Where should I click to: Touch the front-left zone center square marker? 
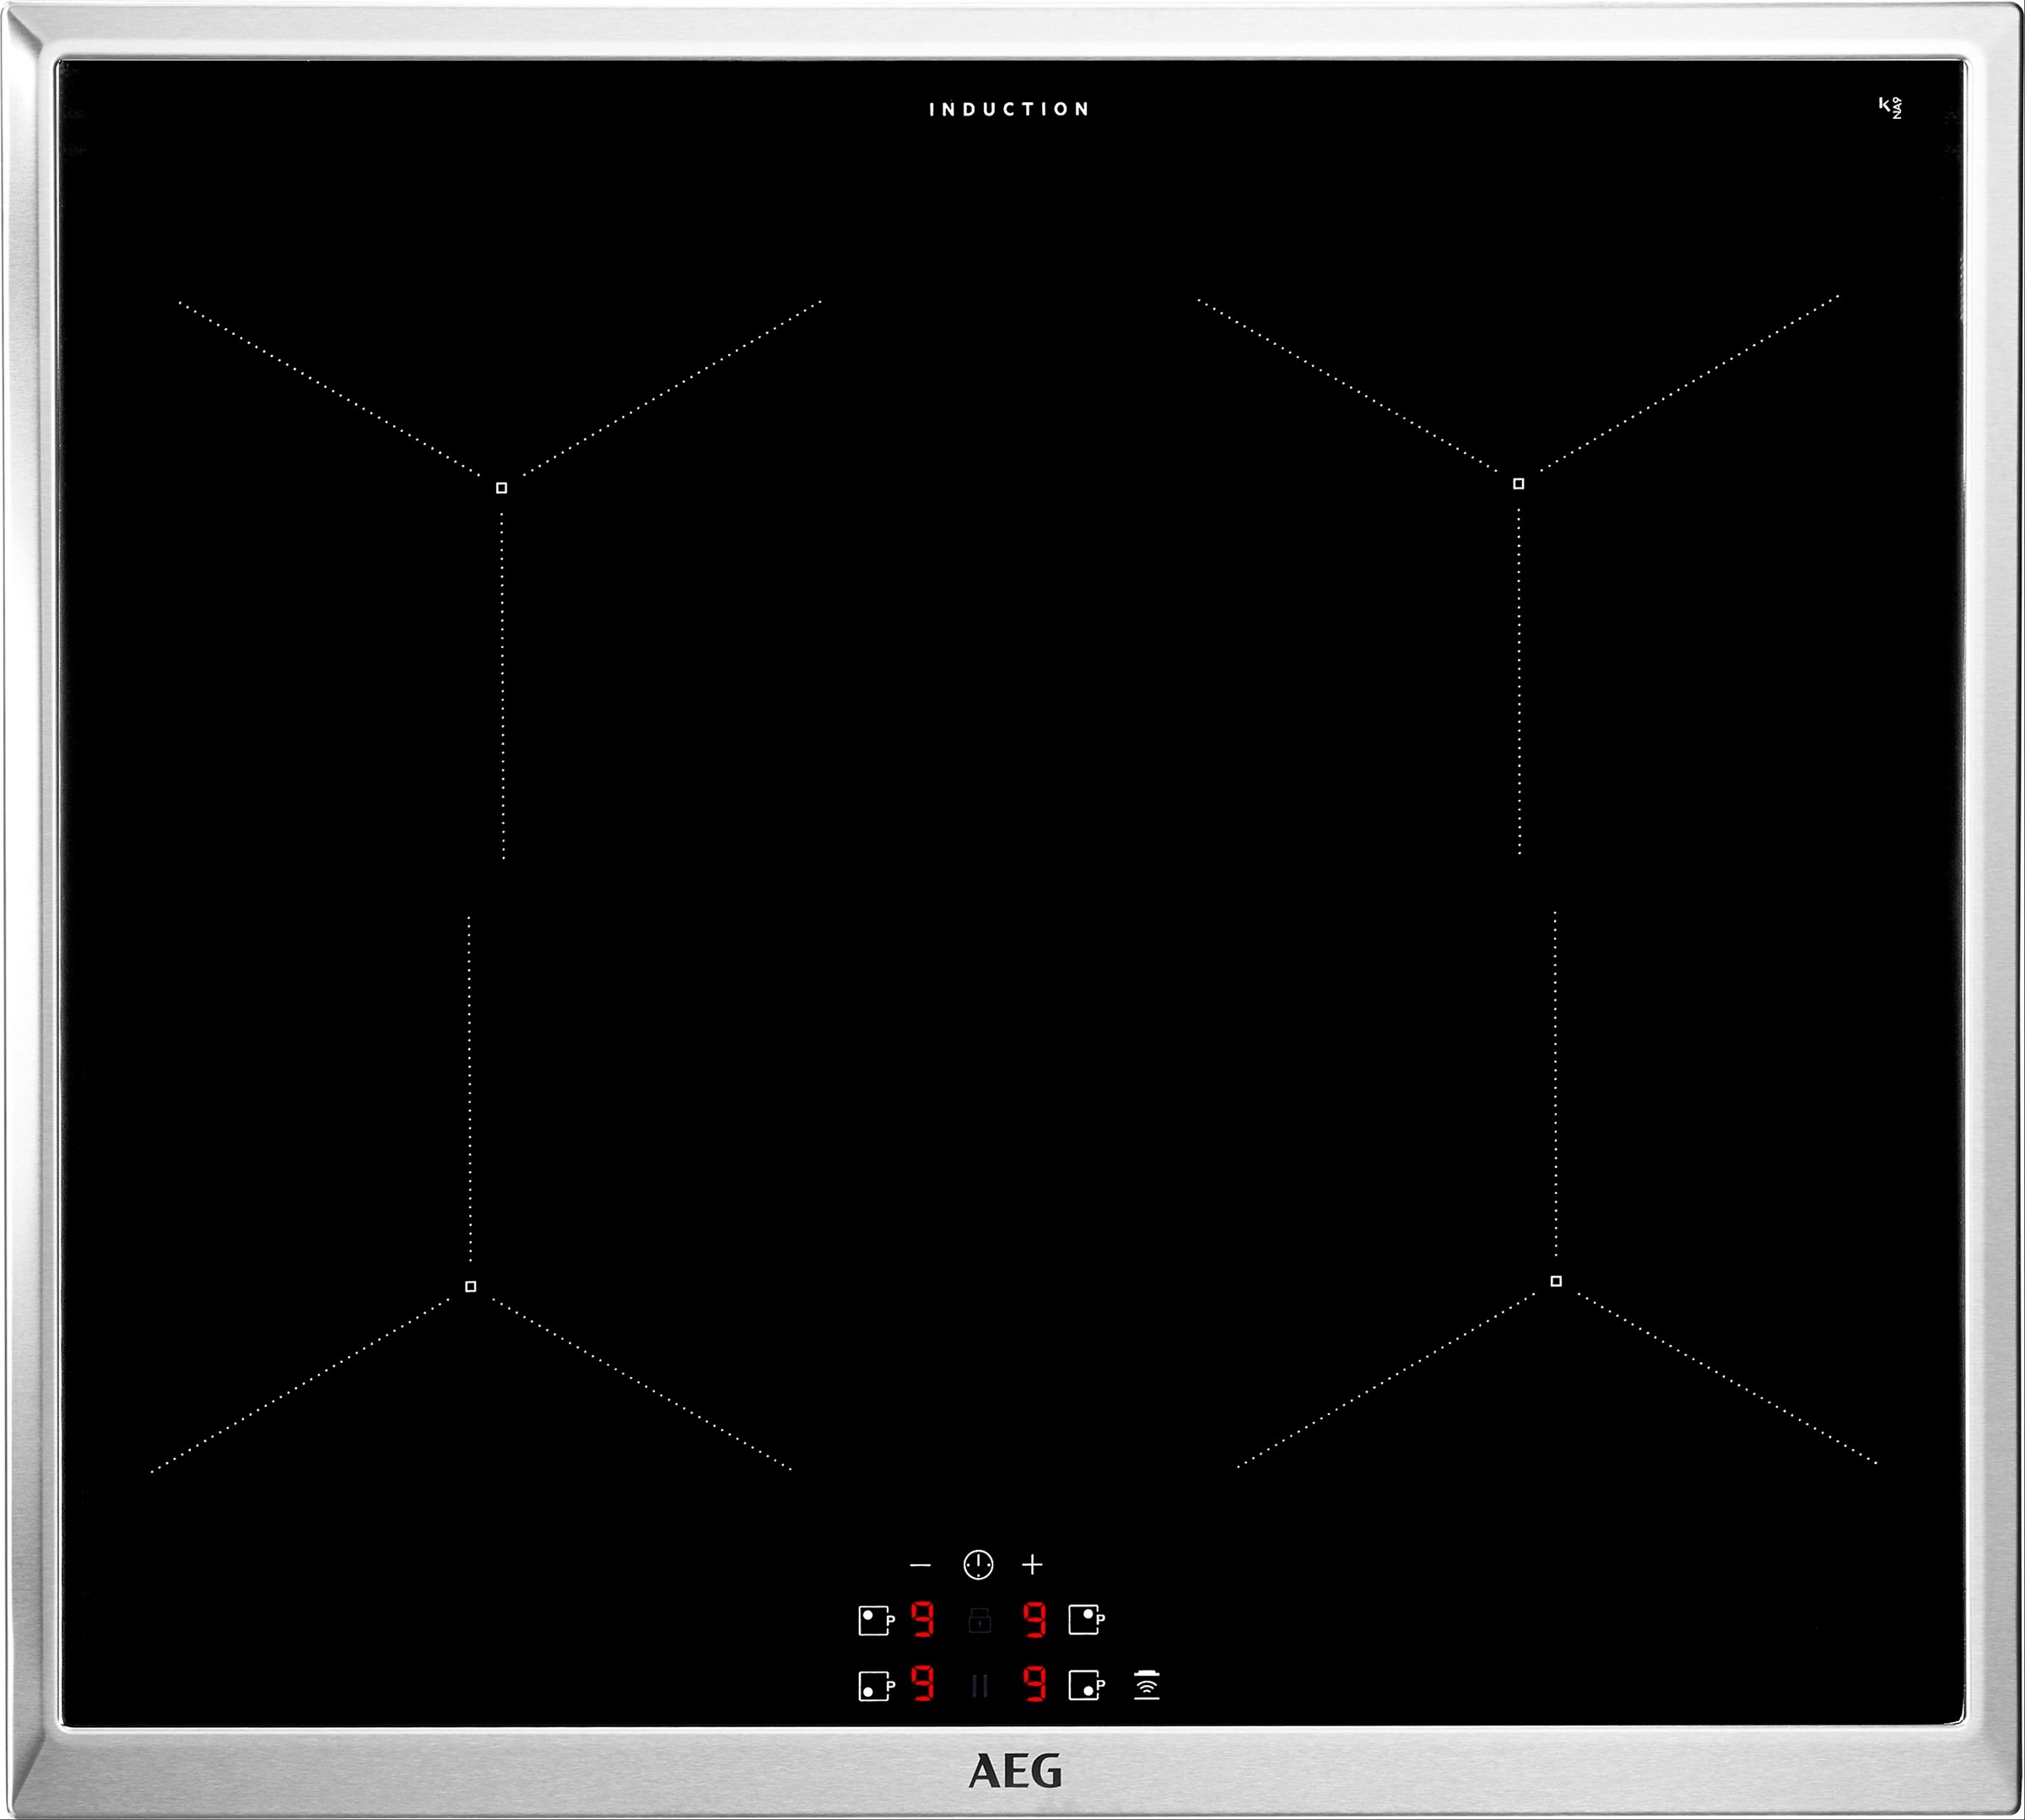(x=471, y=1287)
